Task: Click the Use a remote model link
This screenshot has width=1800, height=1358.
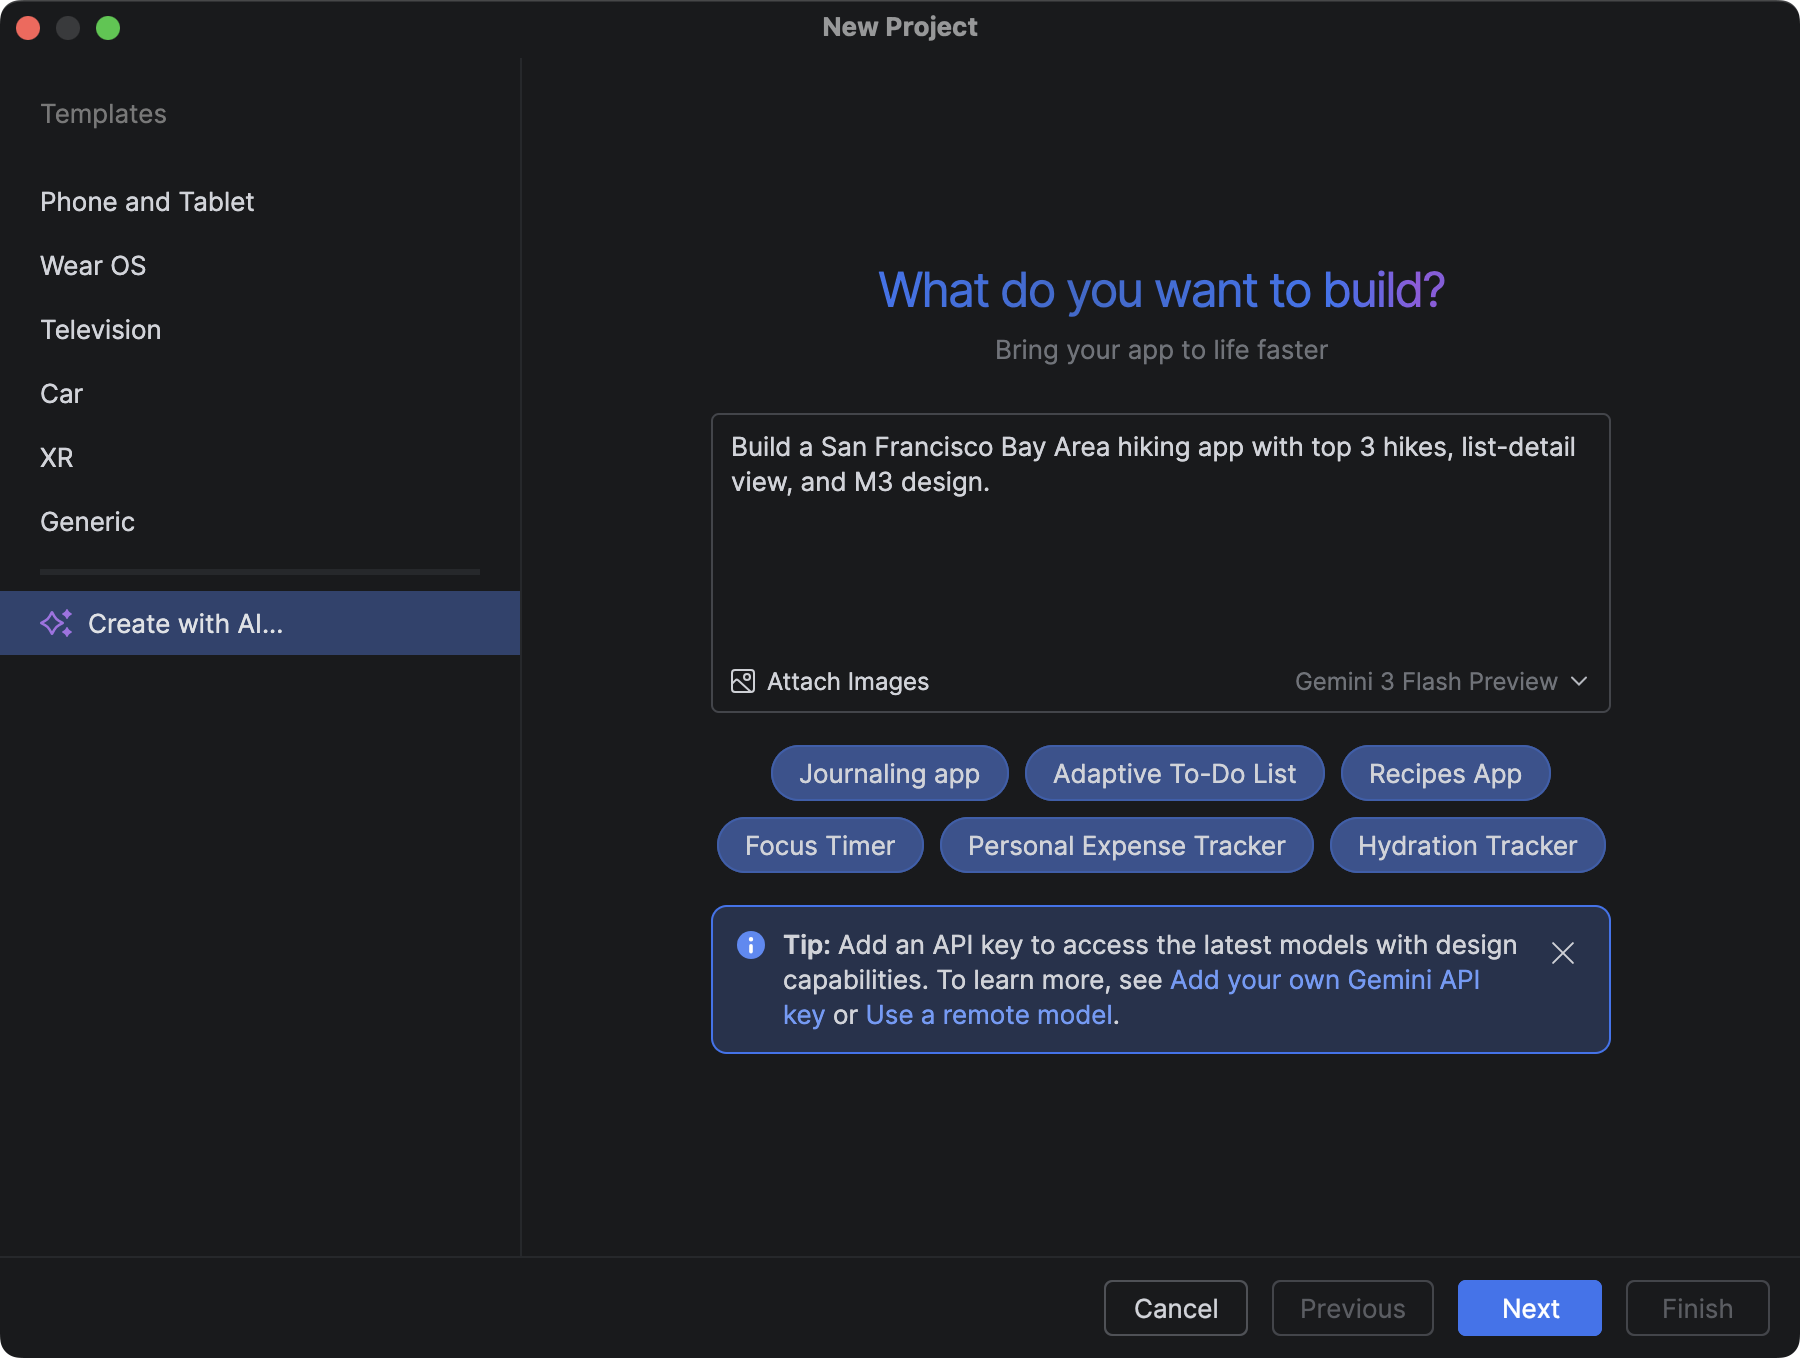Action: 990,1014
